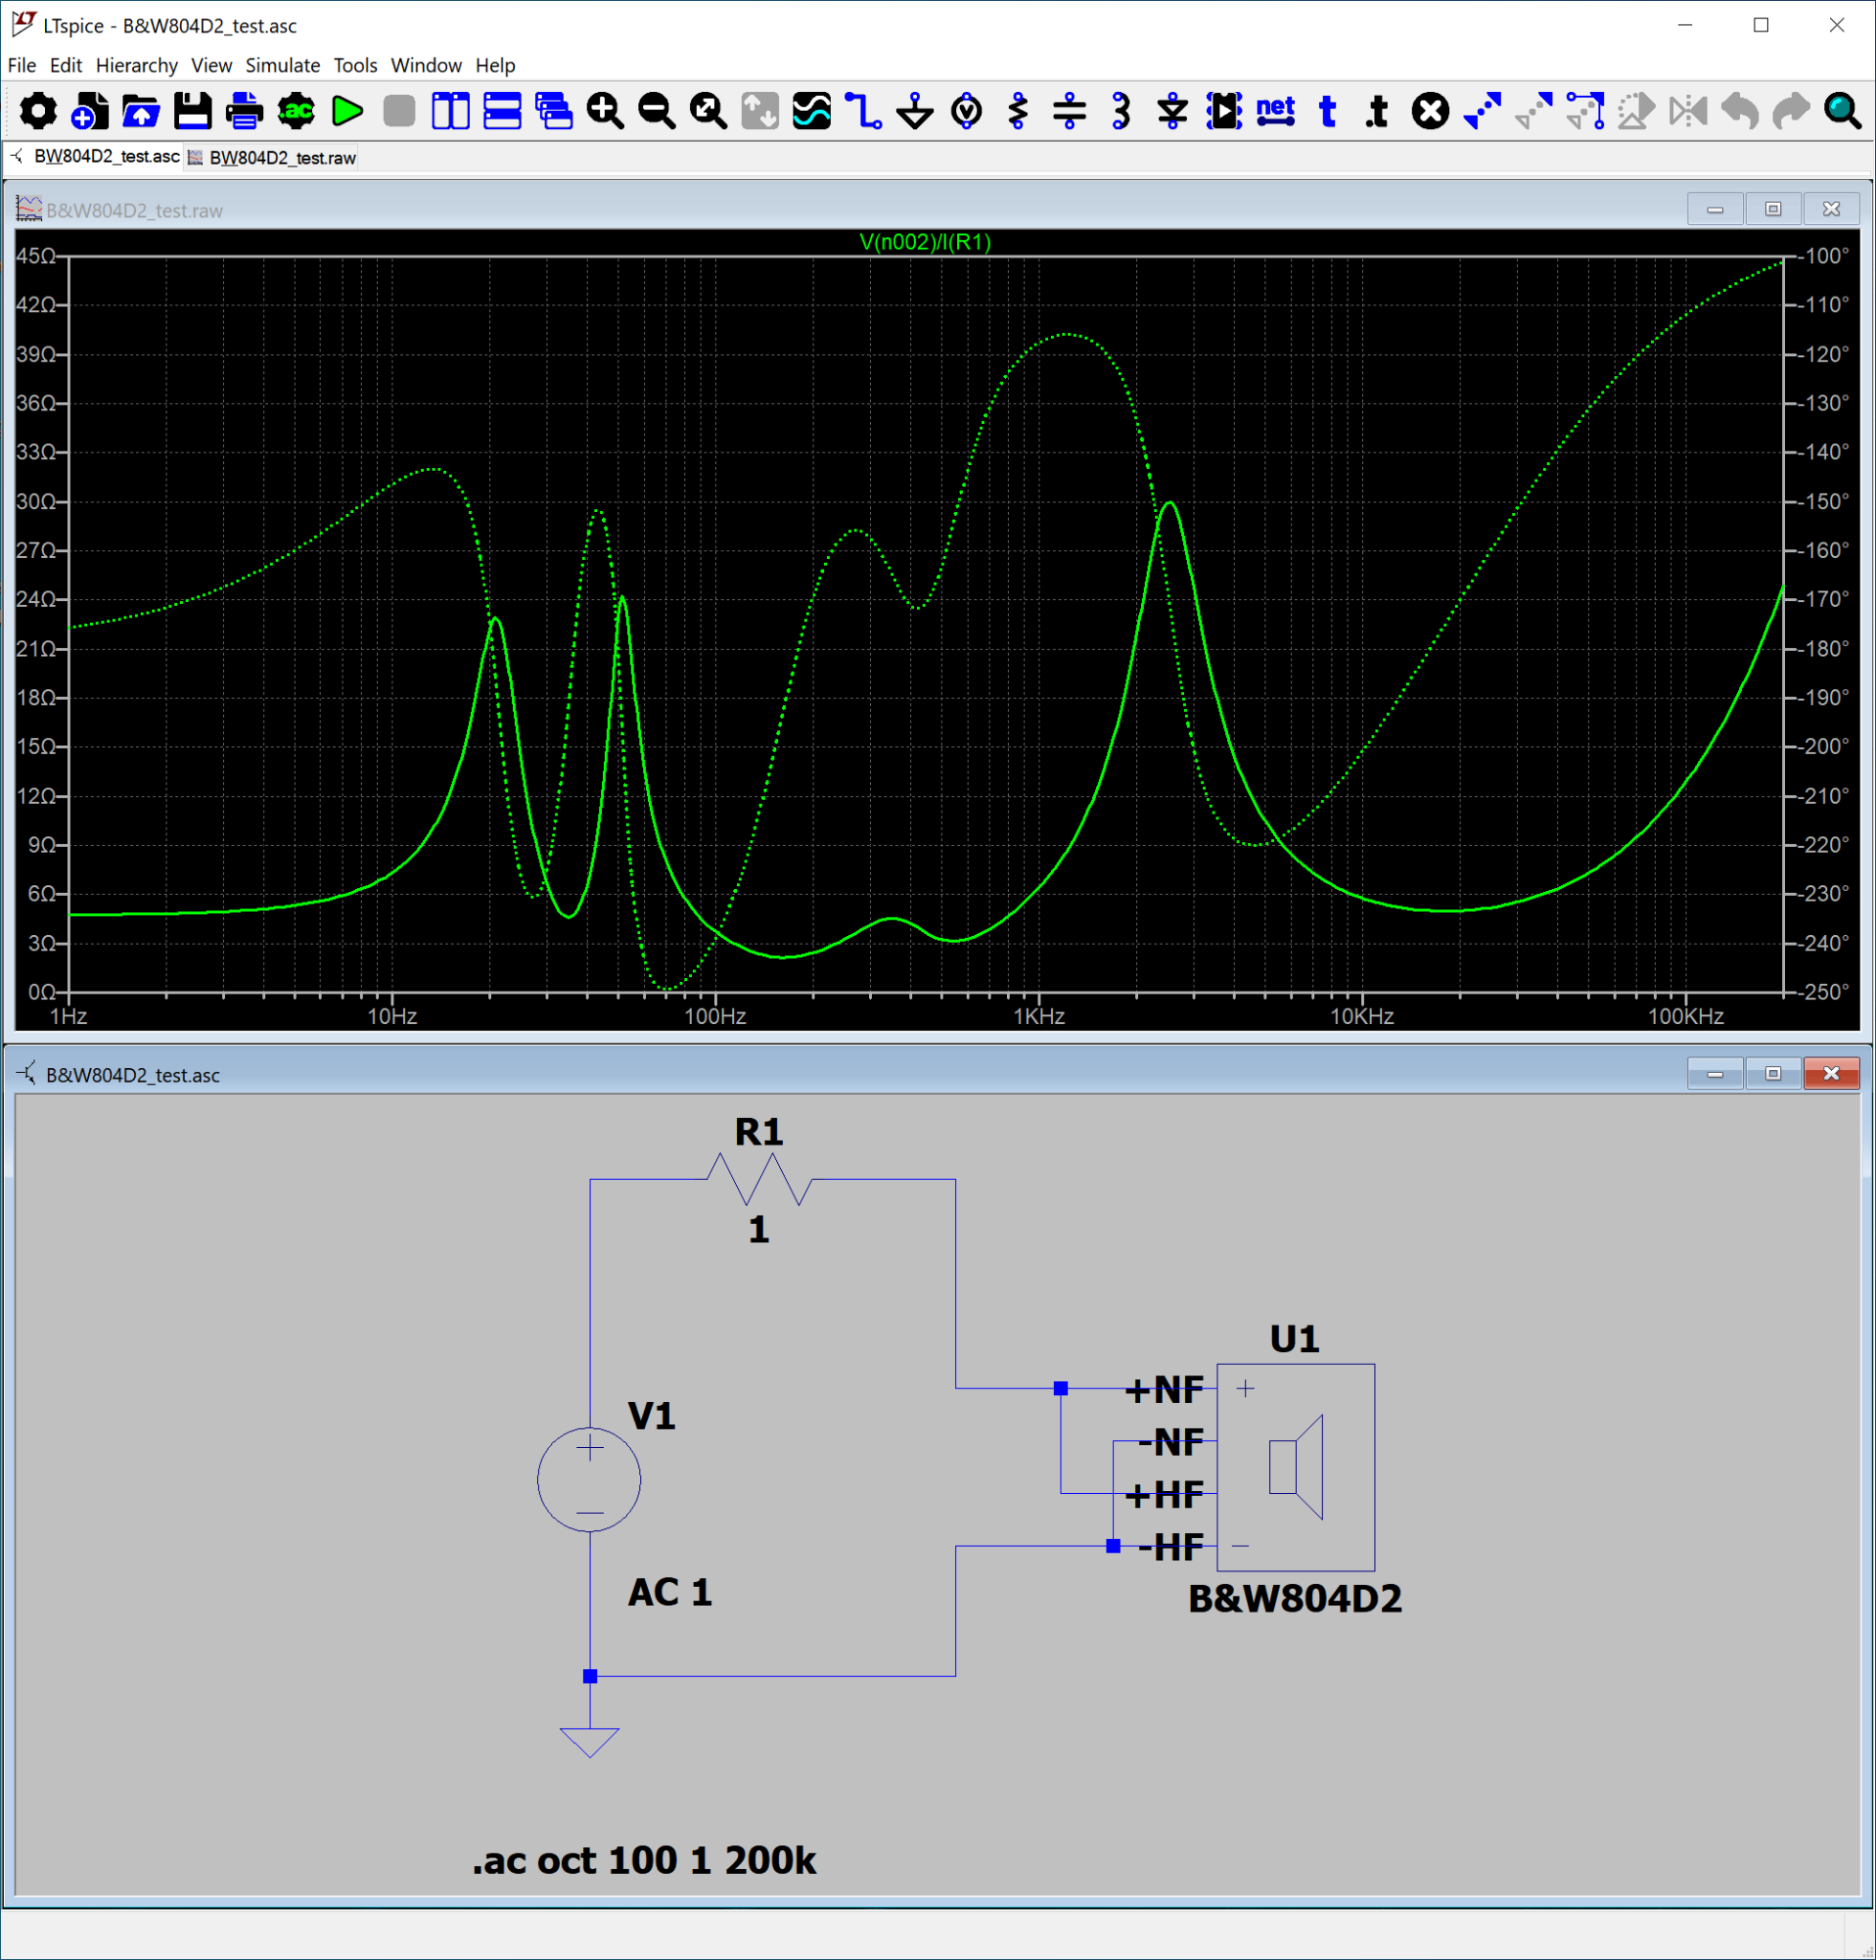Click the B&W804D2 component name

1295,1599
